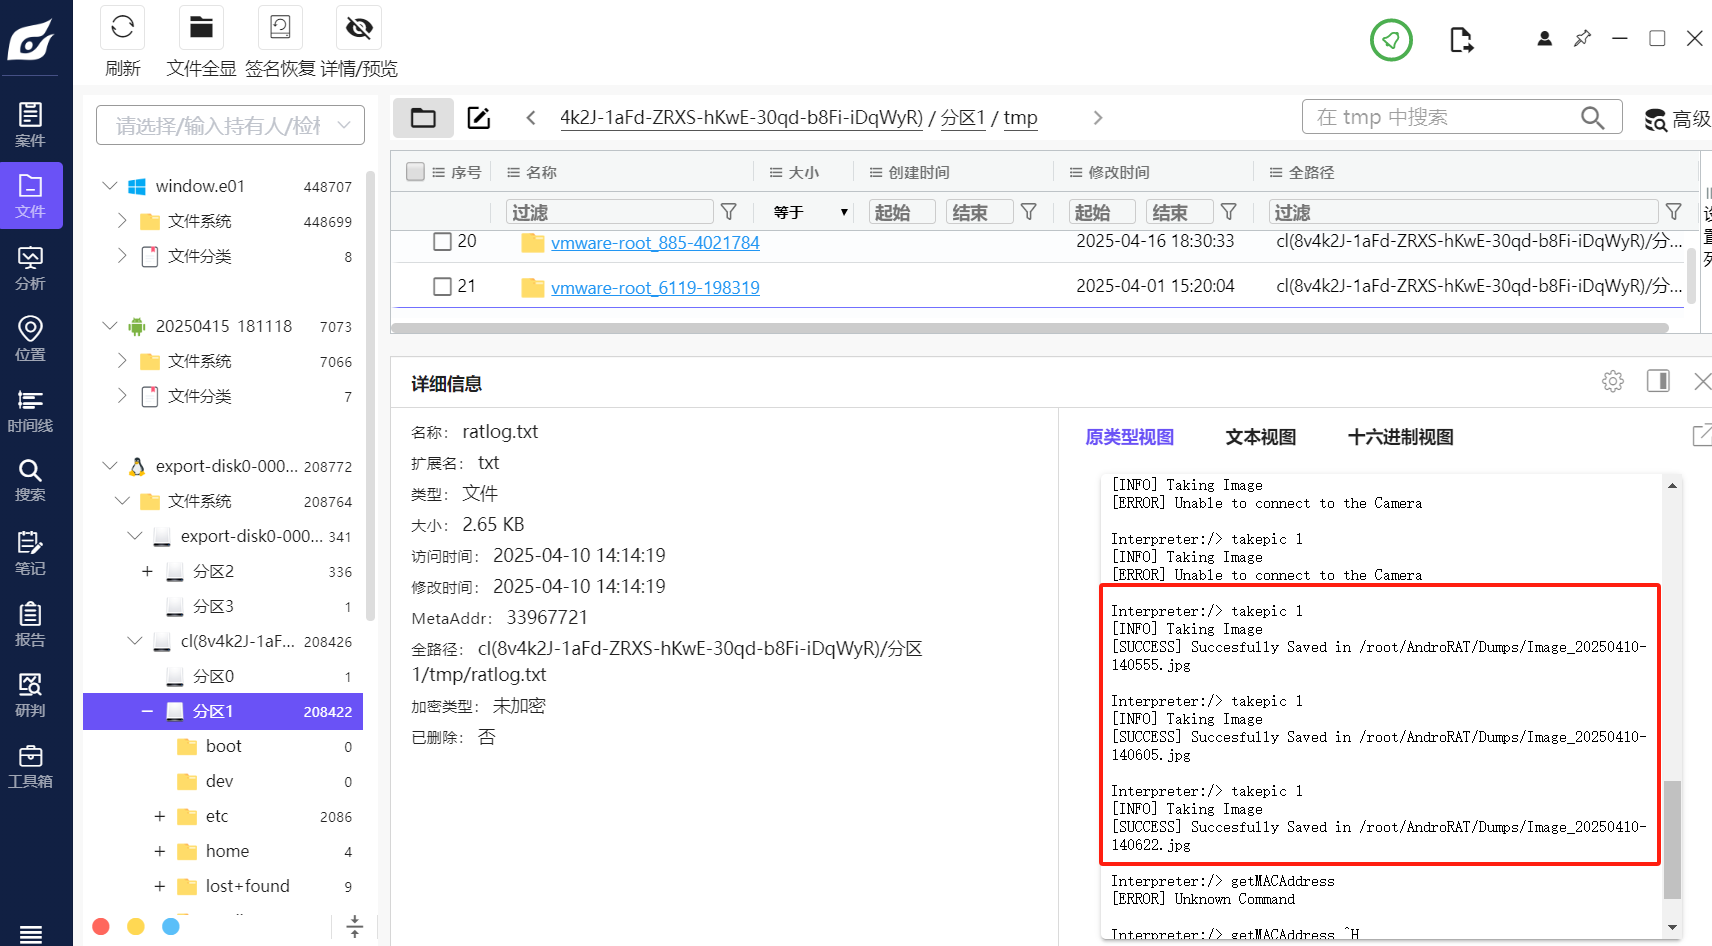The height and width of the screenshot is (946, 1712).
Task: Click the full path filter funnel
Action: (1674, 212)
